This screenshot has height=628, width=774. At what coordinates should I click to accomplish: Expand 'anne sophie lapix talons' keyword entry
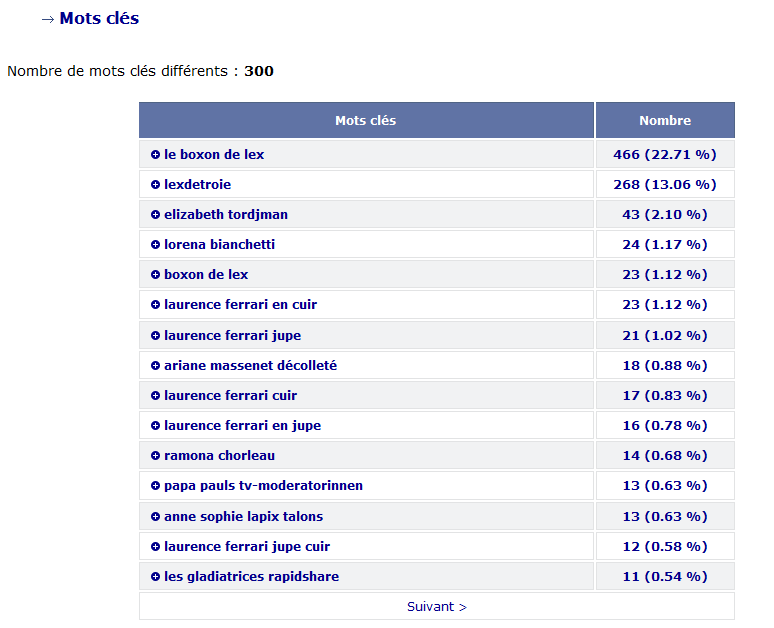(x=155, y=517)
